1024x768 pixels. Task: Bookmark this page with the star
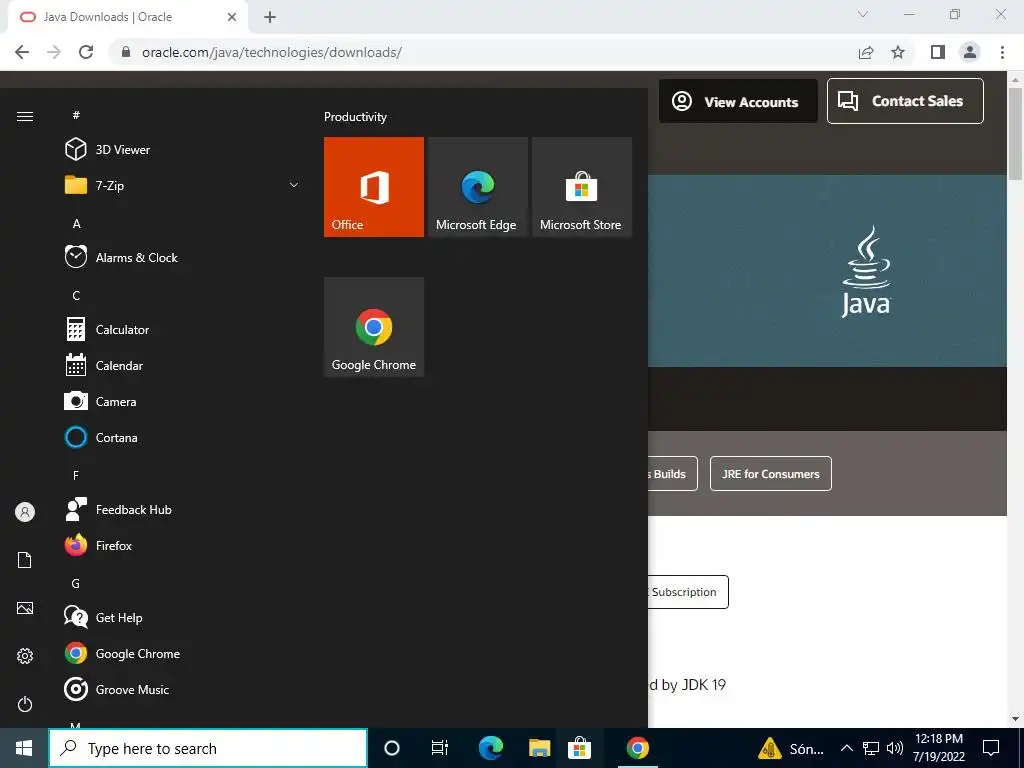coord(898,52)
